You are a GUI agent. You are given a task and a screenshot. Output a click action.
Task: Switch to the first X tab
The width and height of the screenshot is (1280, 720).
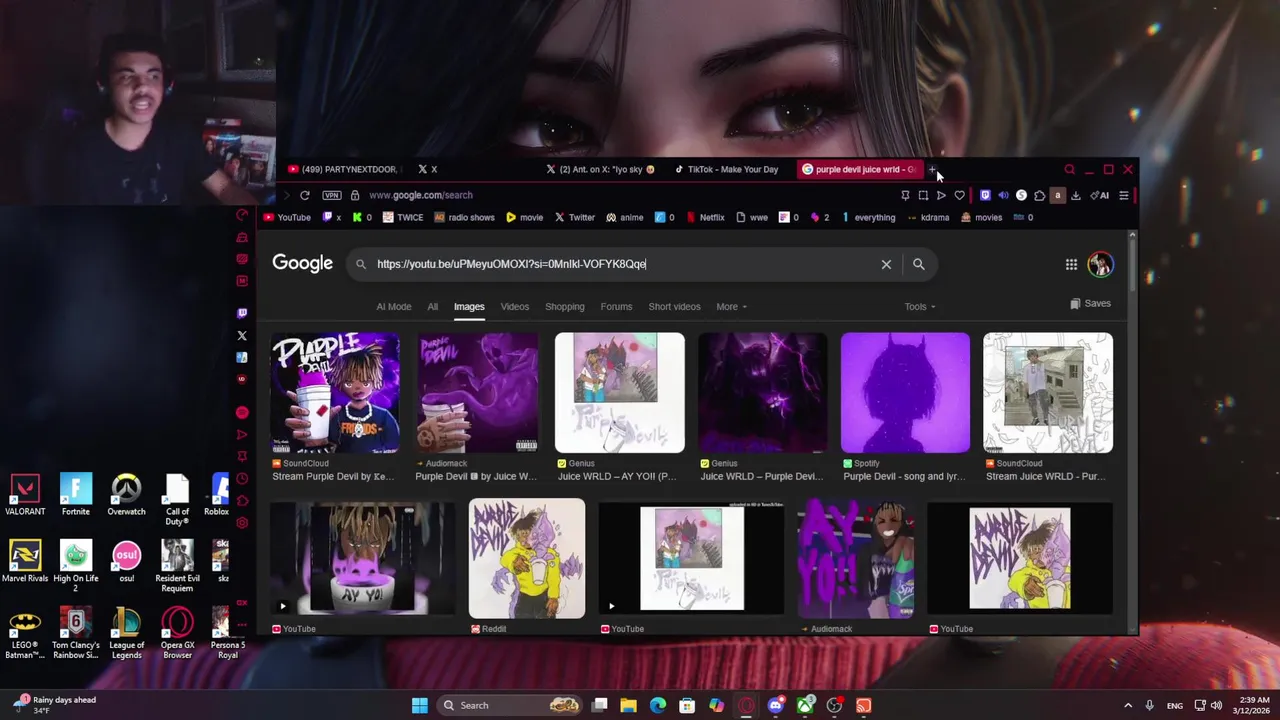pos(475,169)
